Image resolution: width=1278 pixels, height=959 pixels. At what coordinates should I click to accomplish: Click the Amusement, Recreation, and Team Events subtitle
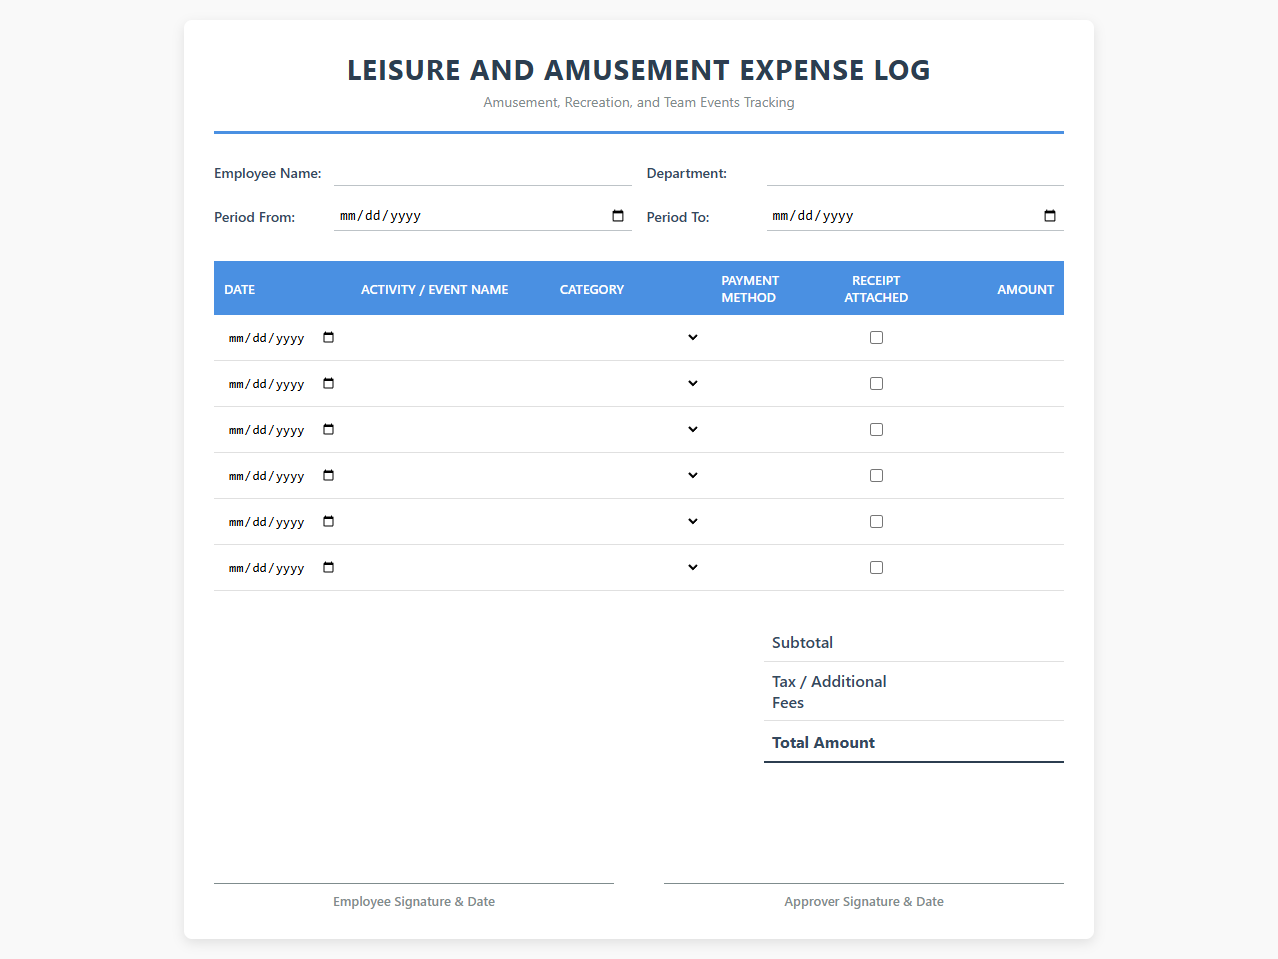point(639,102)
